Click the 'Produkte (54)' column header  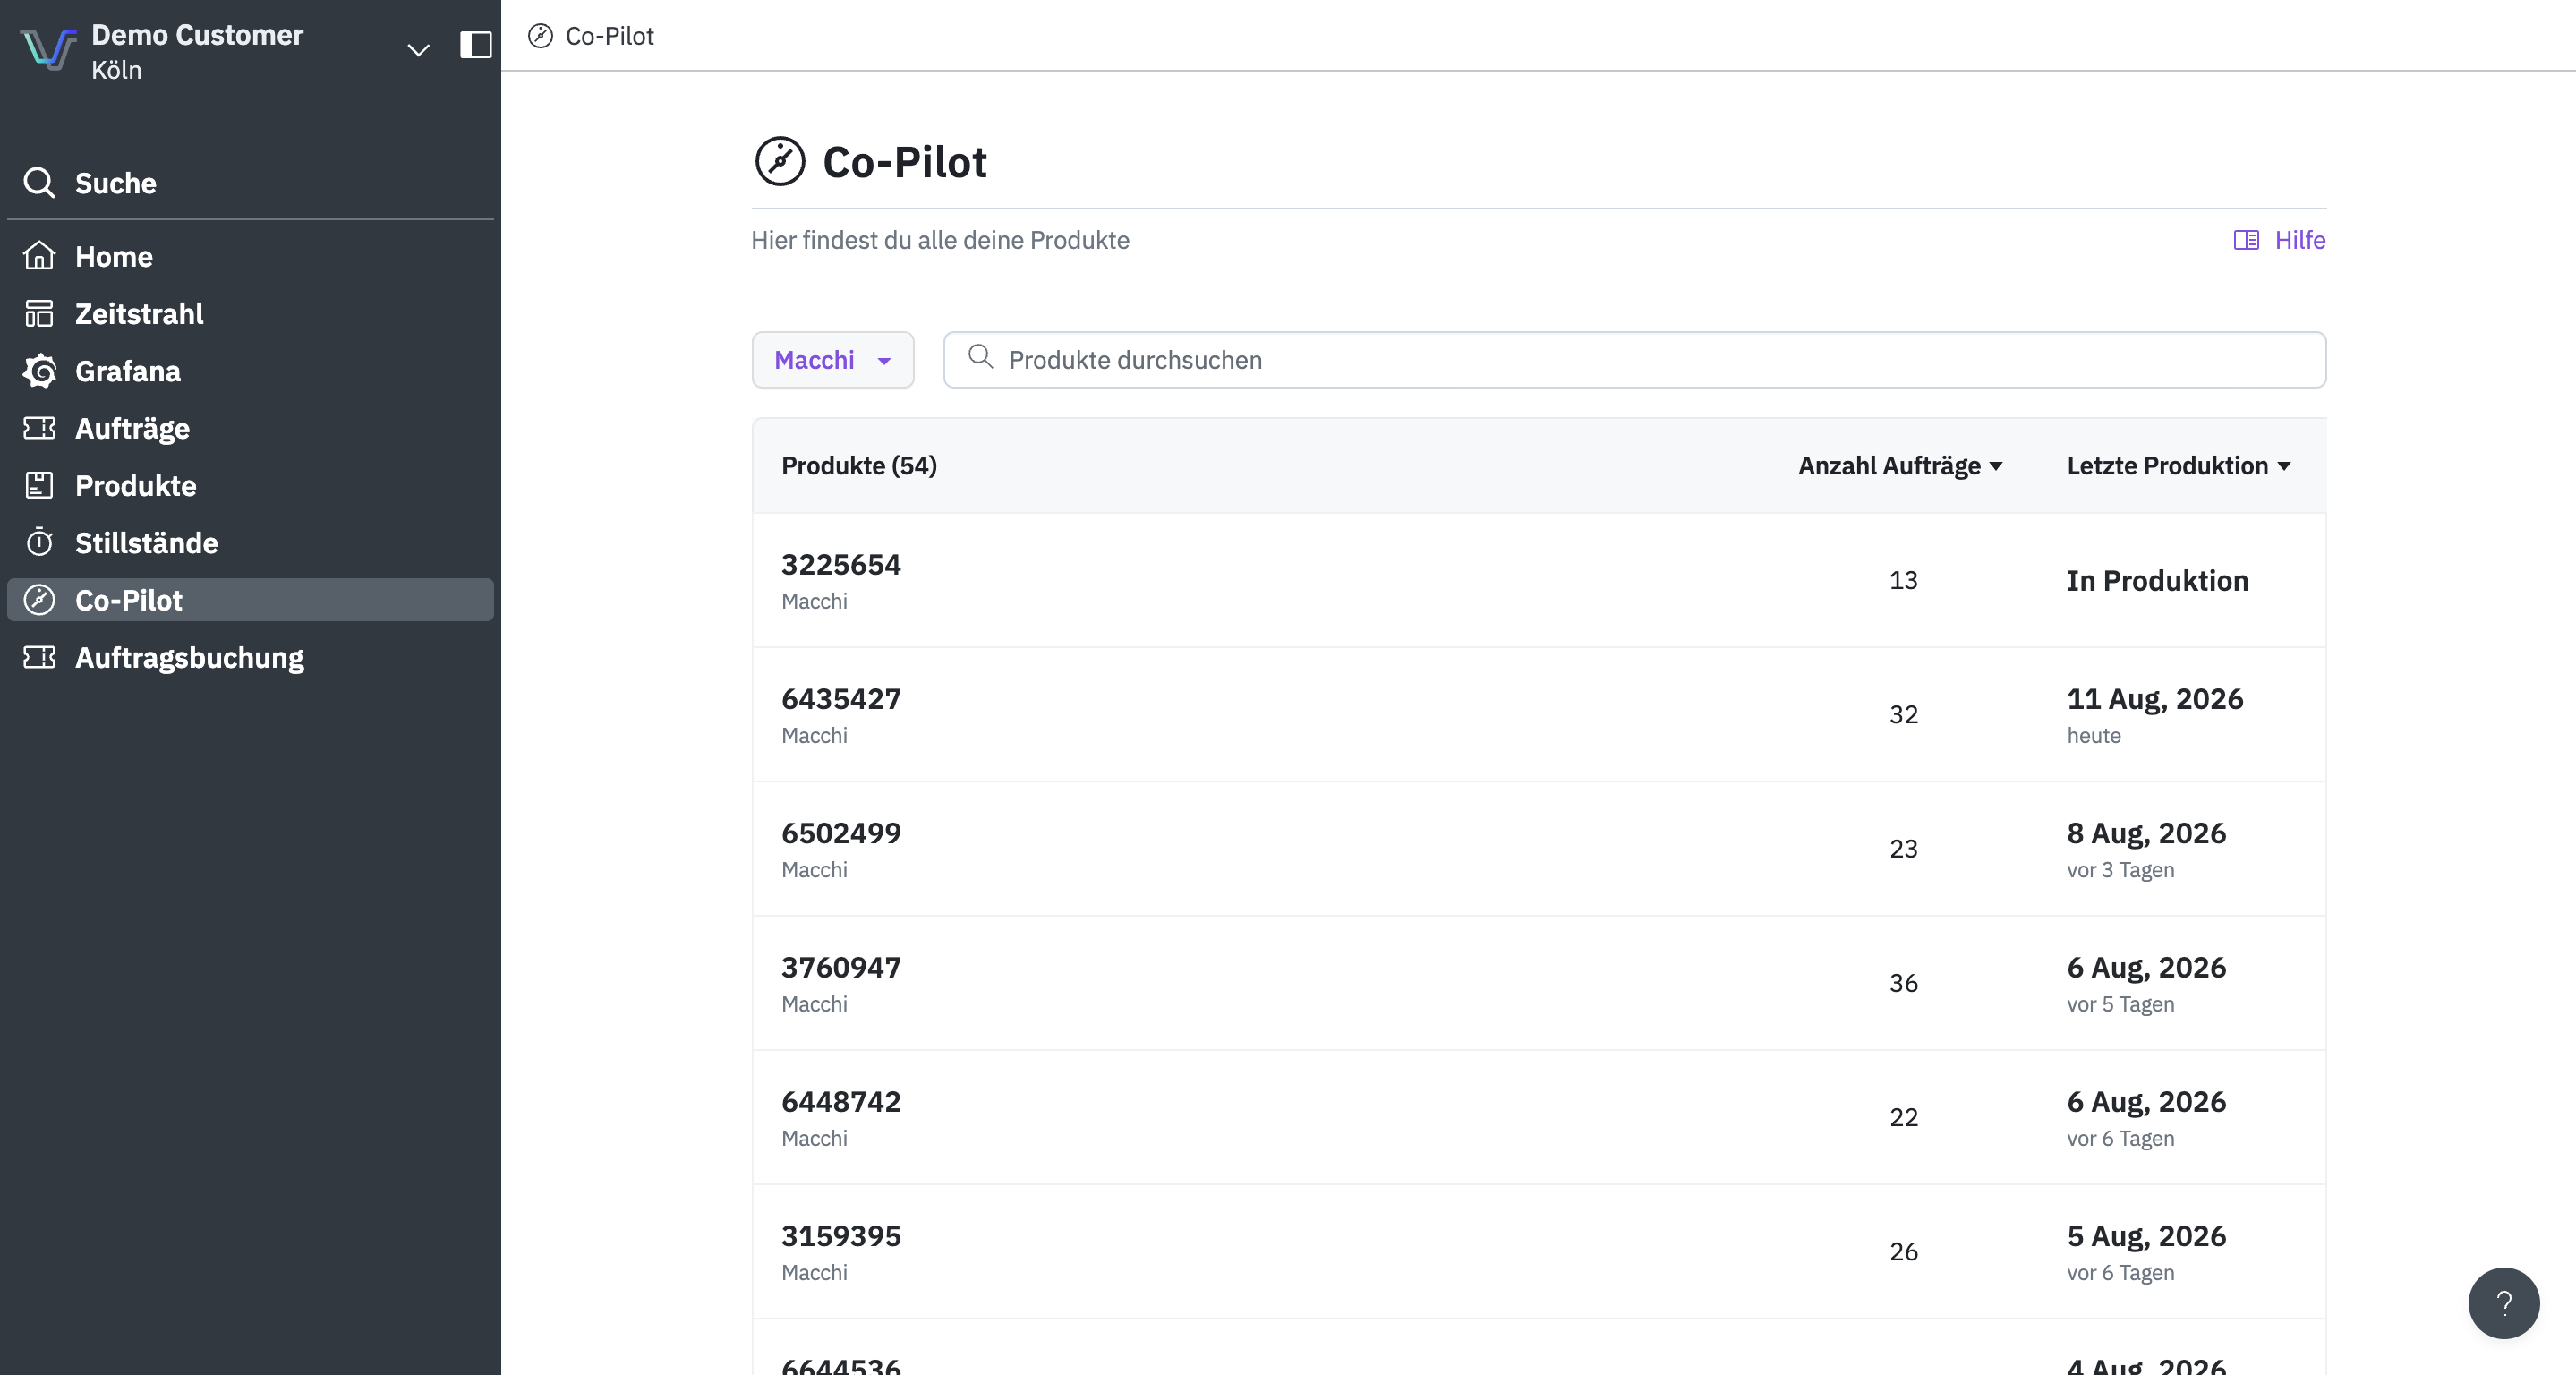pyautogui.click(x=858, y=466)
